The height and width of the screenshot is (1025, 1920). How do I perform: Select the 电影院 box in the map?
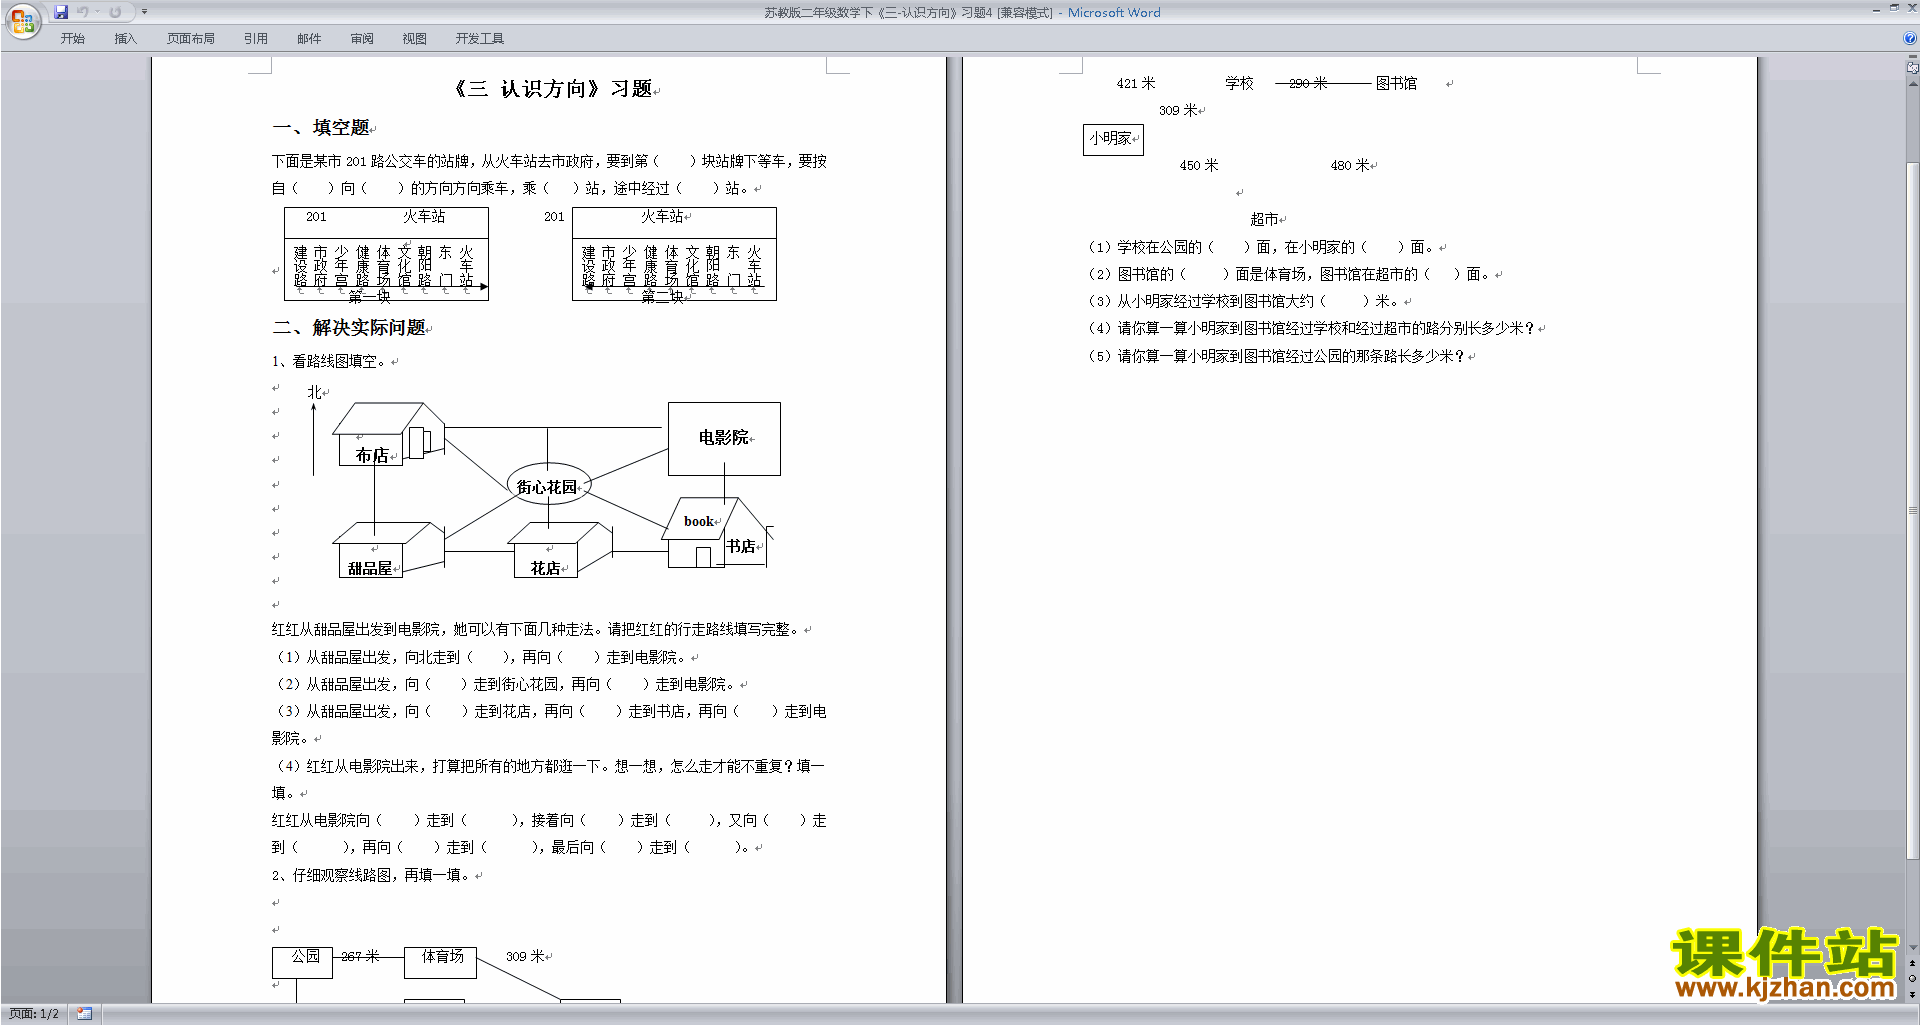[724, 438]
